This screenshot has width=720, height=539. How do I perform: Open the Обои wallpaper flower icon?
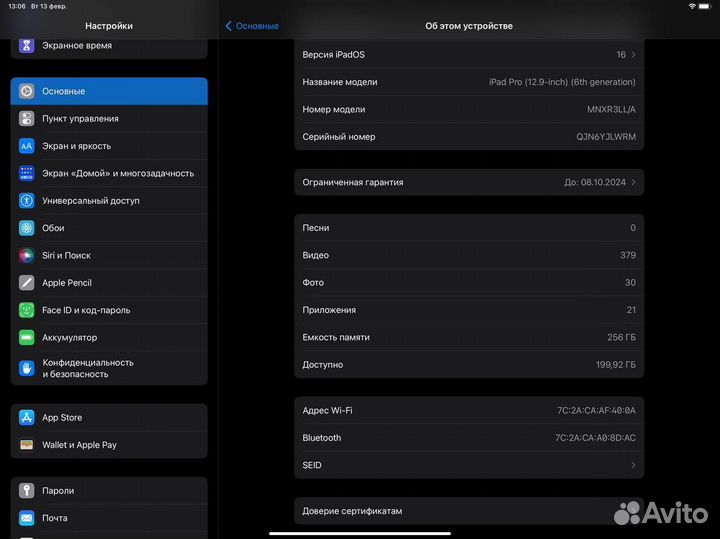coord(27,228)
